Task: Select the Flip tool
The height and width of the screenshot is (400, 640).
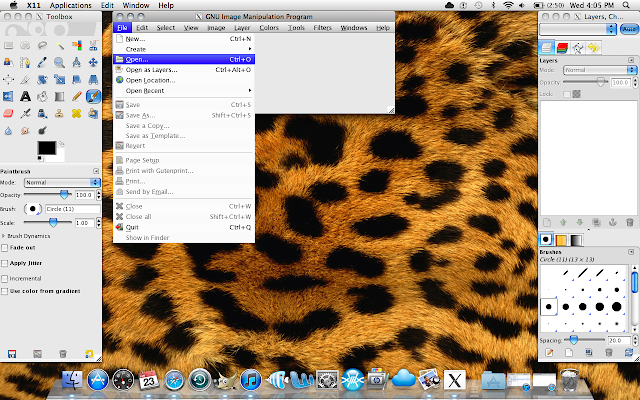Action: click(8, 96)
